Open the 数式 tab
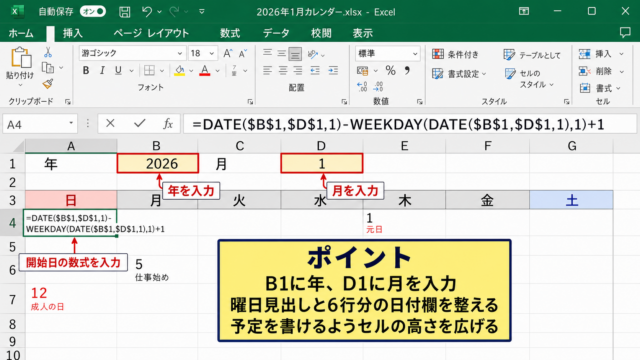The image size is (640, 360). (230, 33)
